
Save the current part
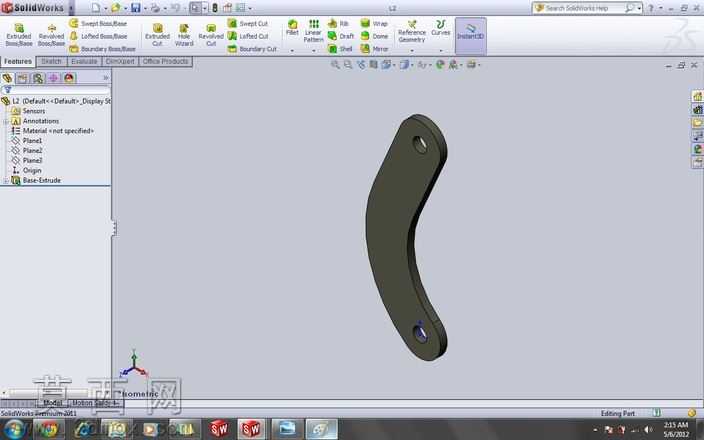pyautogui.click(x=136, y=8)
